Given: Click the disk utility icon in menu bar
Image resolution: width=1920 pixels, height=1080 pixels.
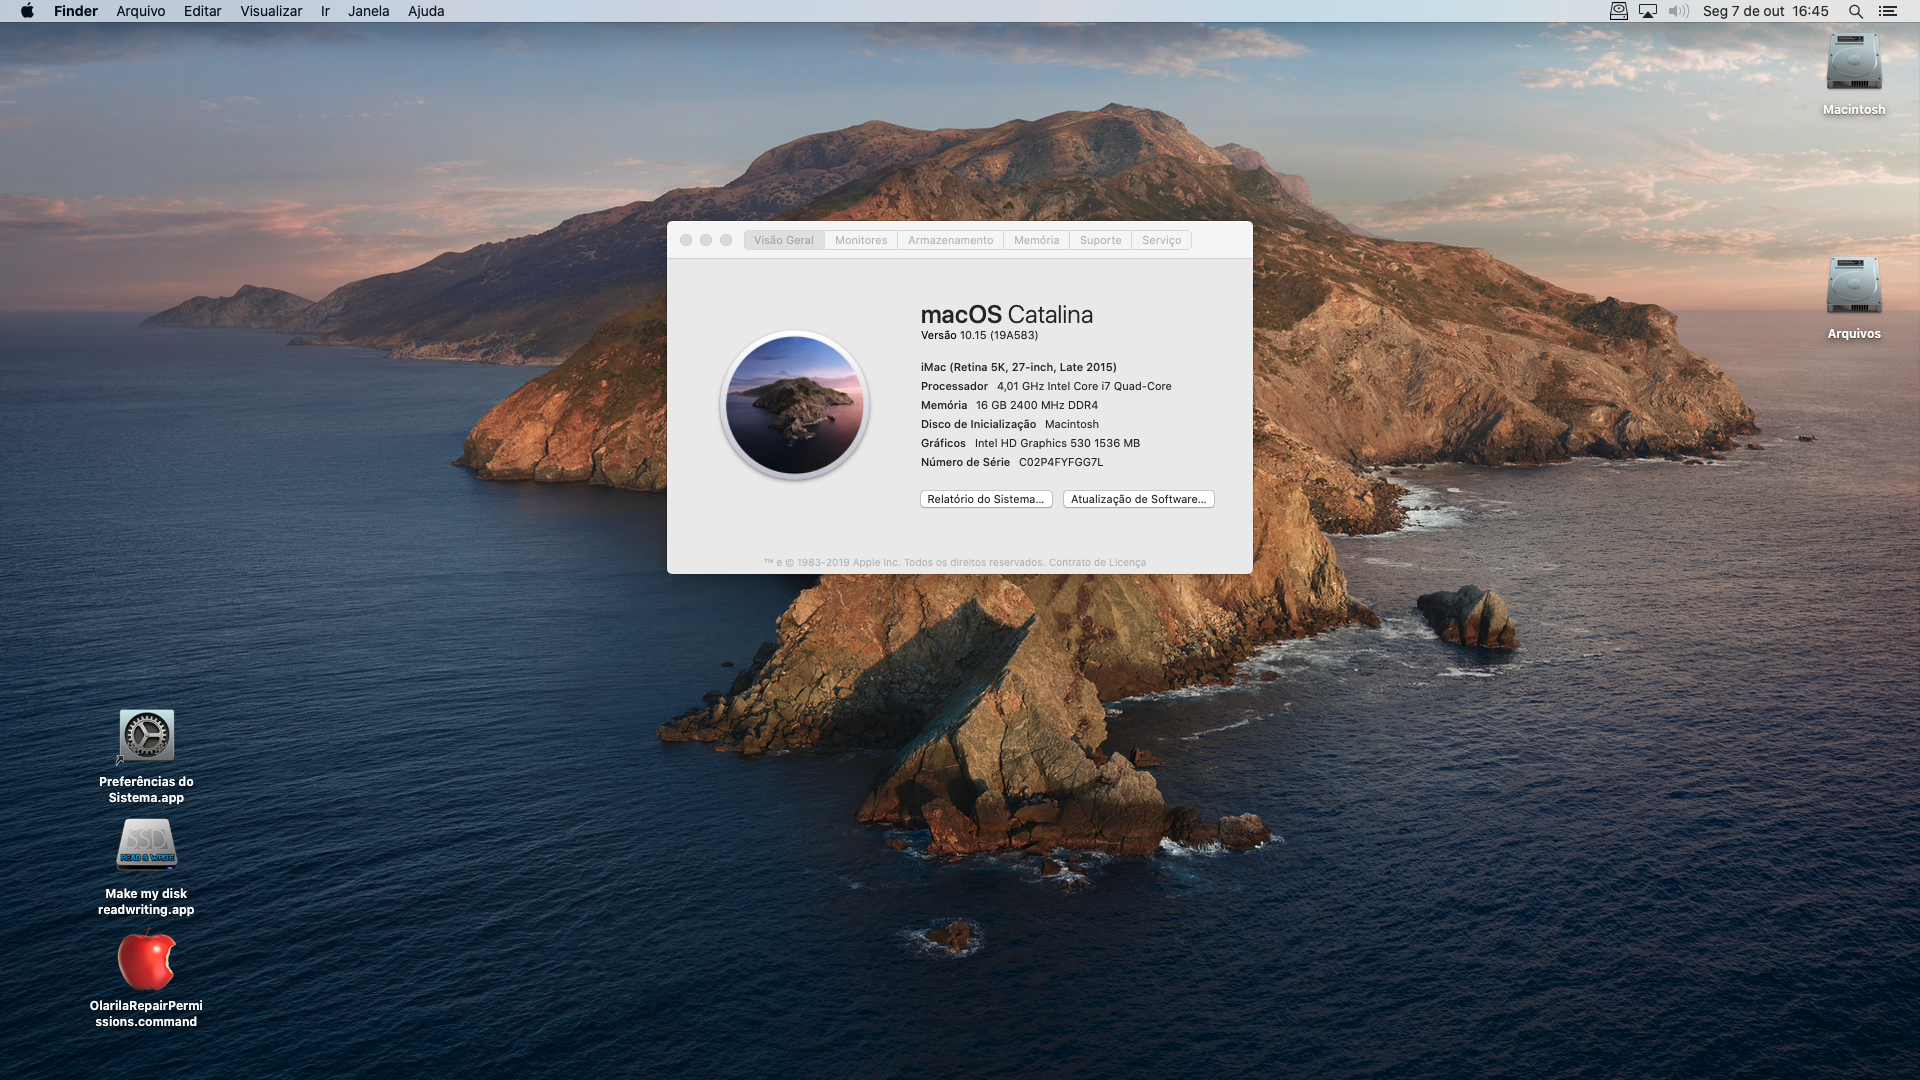Looking at the screenshot, I should (1619, 11).
